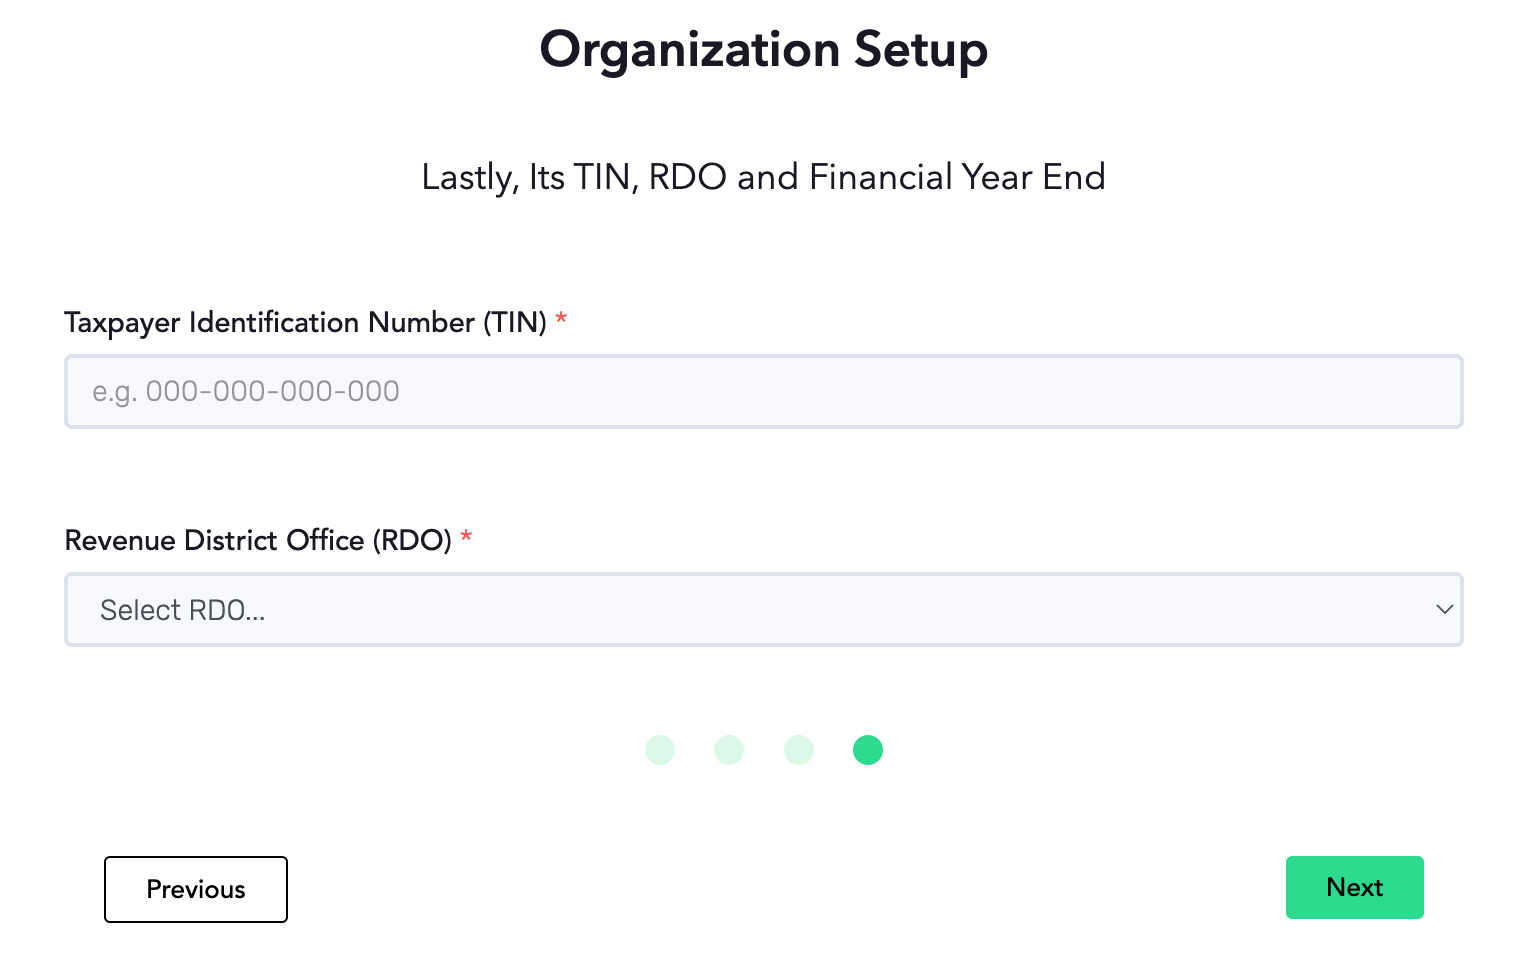Screen dimensions: 1534x974
Task: Click the Next label text
Action: click(1355, 888)
